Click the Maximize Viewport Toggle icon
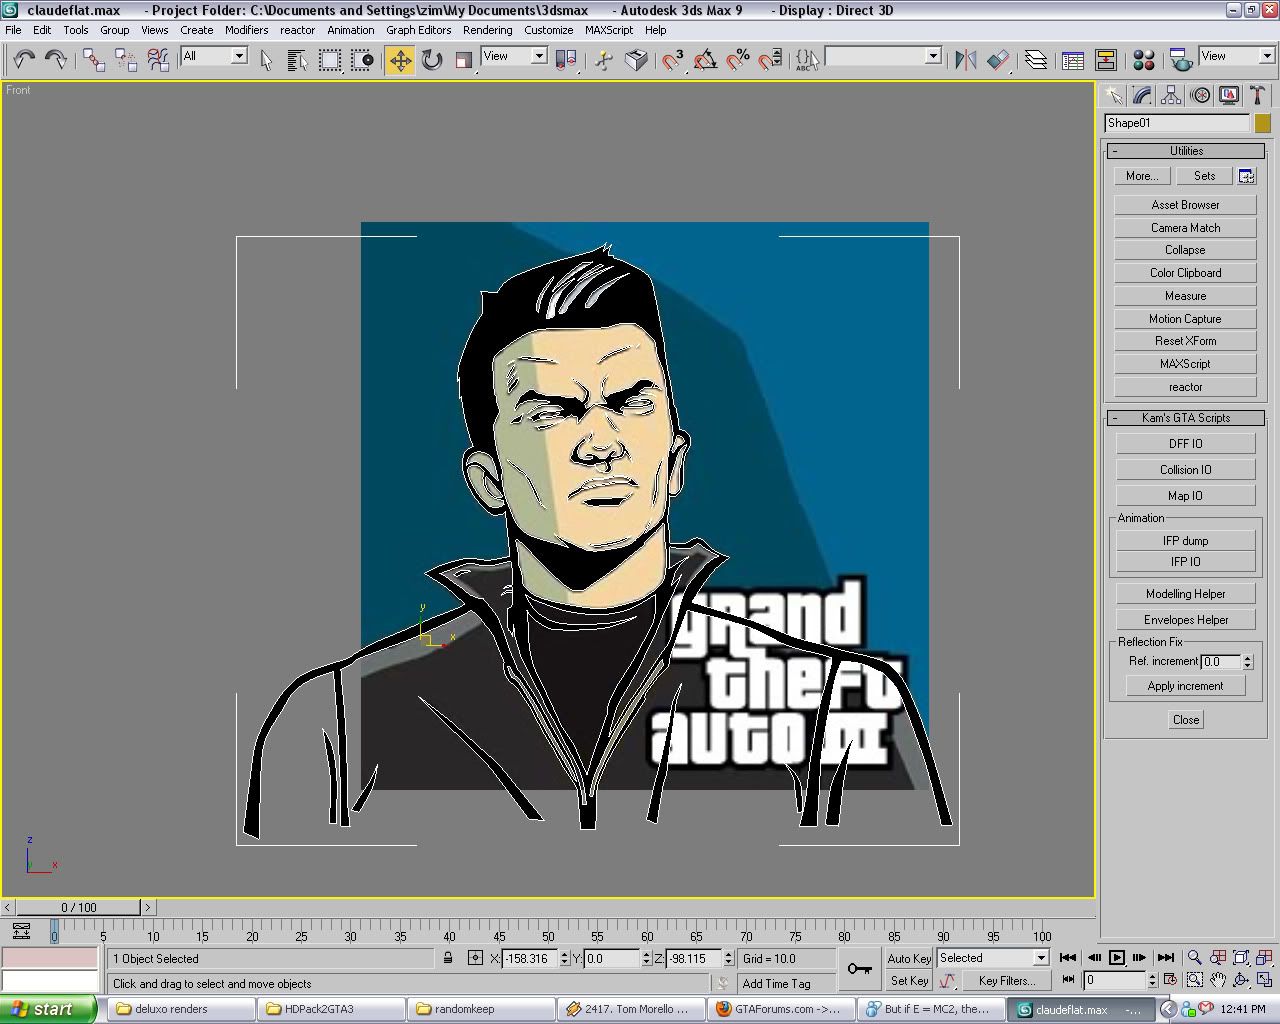Image resolution: width=1280 pixels, height=1024 pixels. (x=1264, y=981)
